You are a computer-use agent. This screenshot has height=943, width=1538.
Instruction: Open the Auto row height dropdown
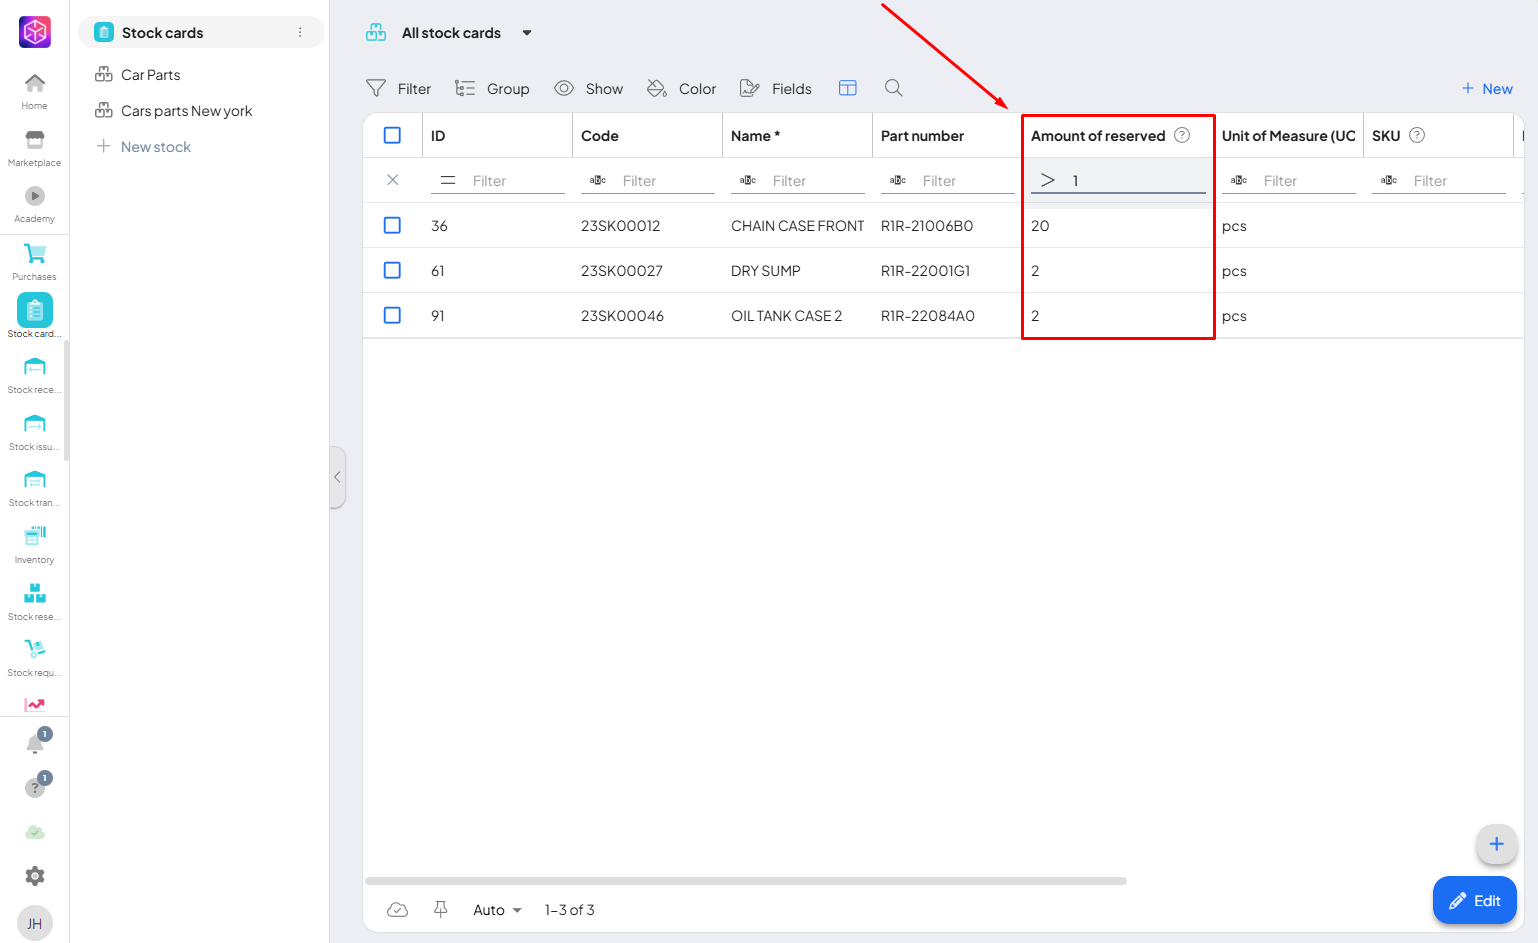point(497,910)
